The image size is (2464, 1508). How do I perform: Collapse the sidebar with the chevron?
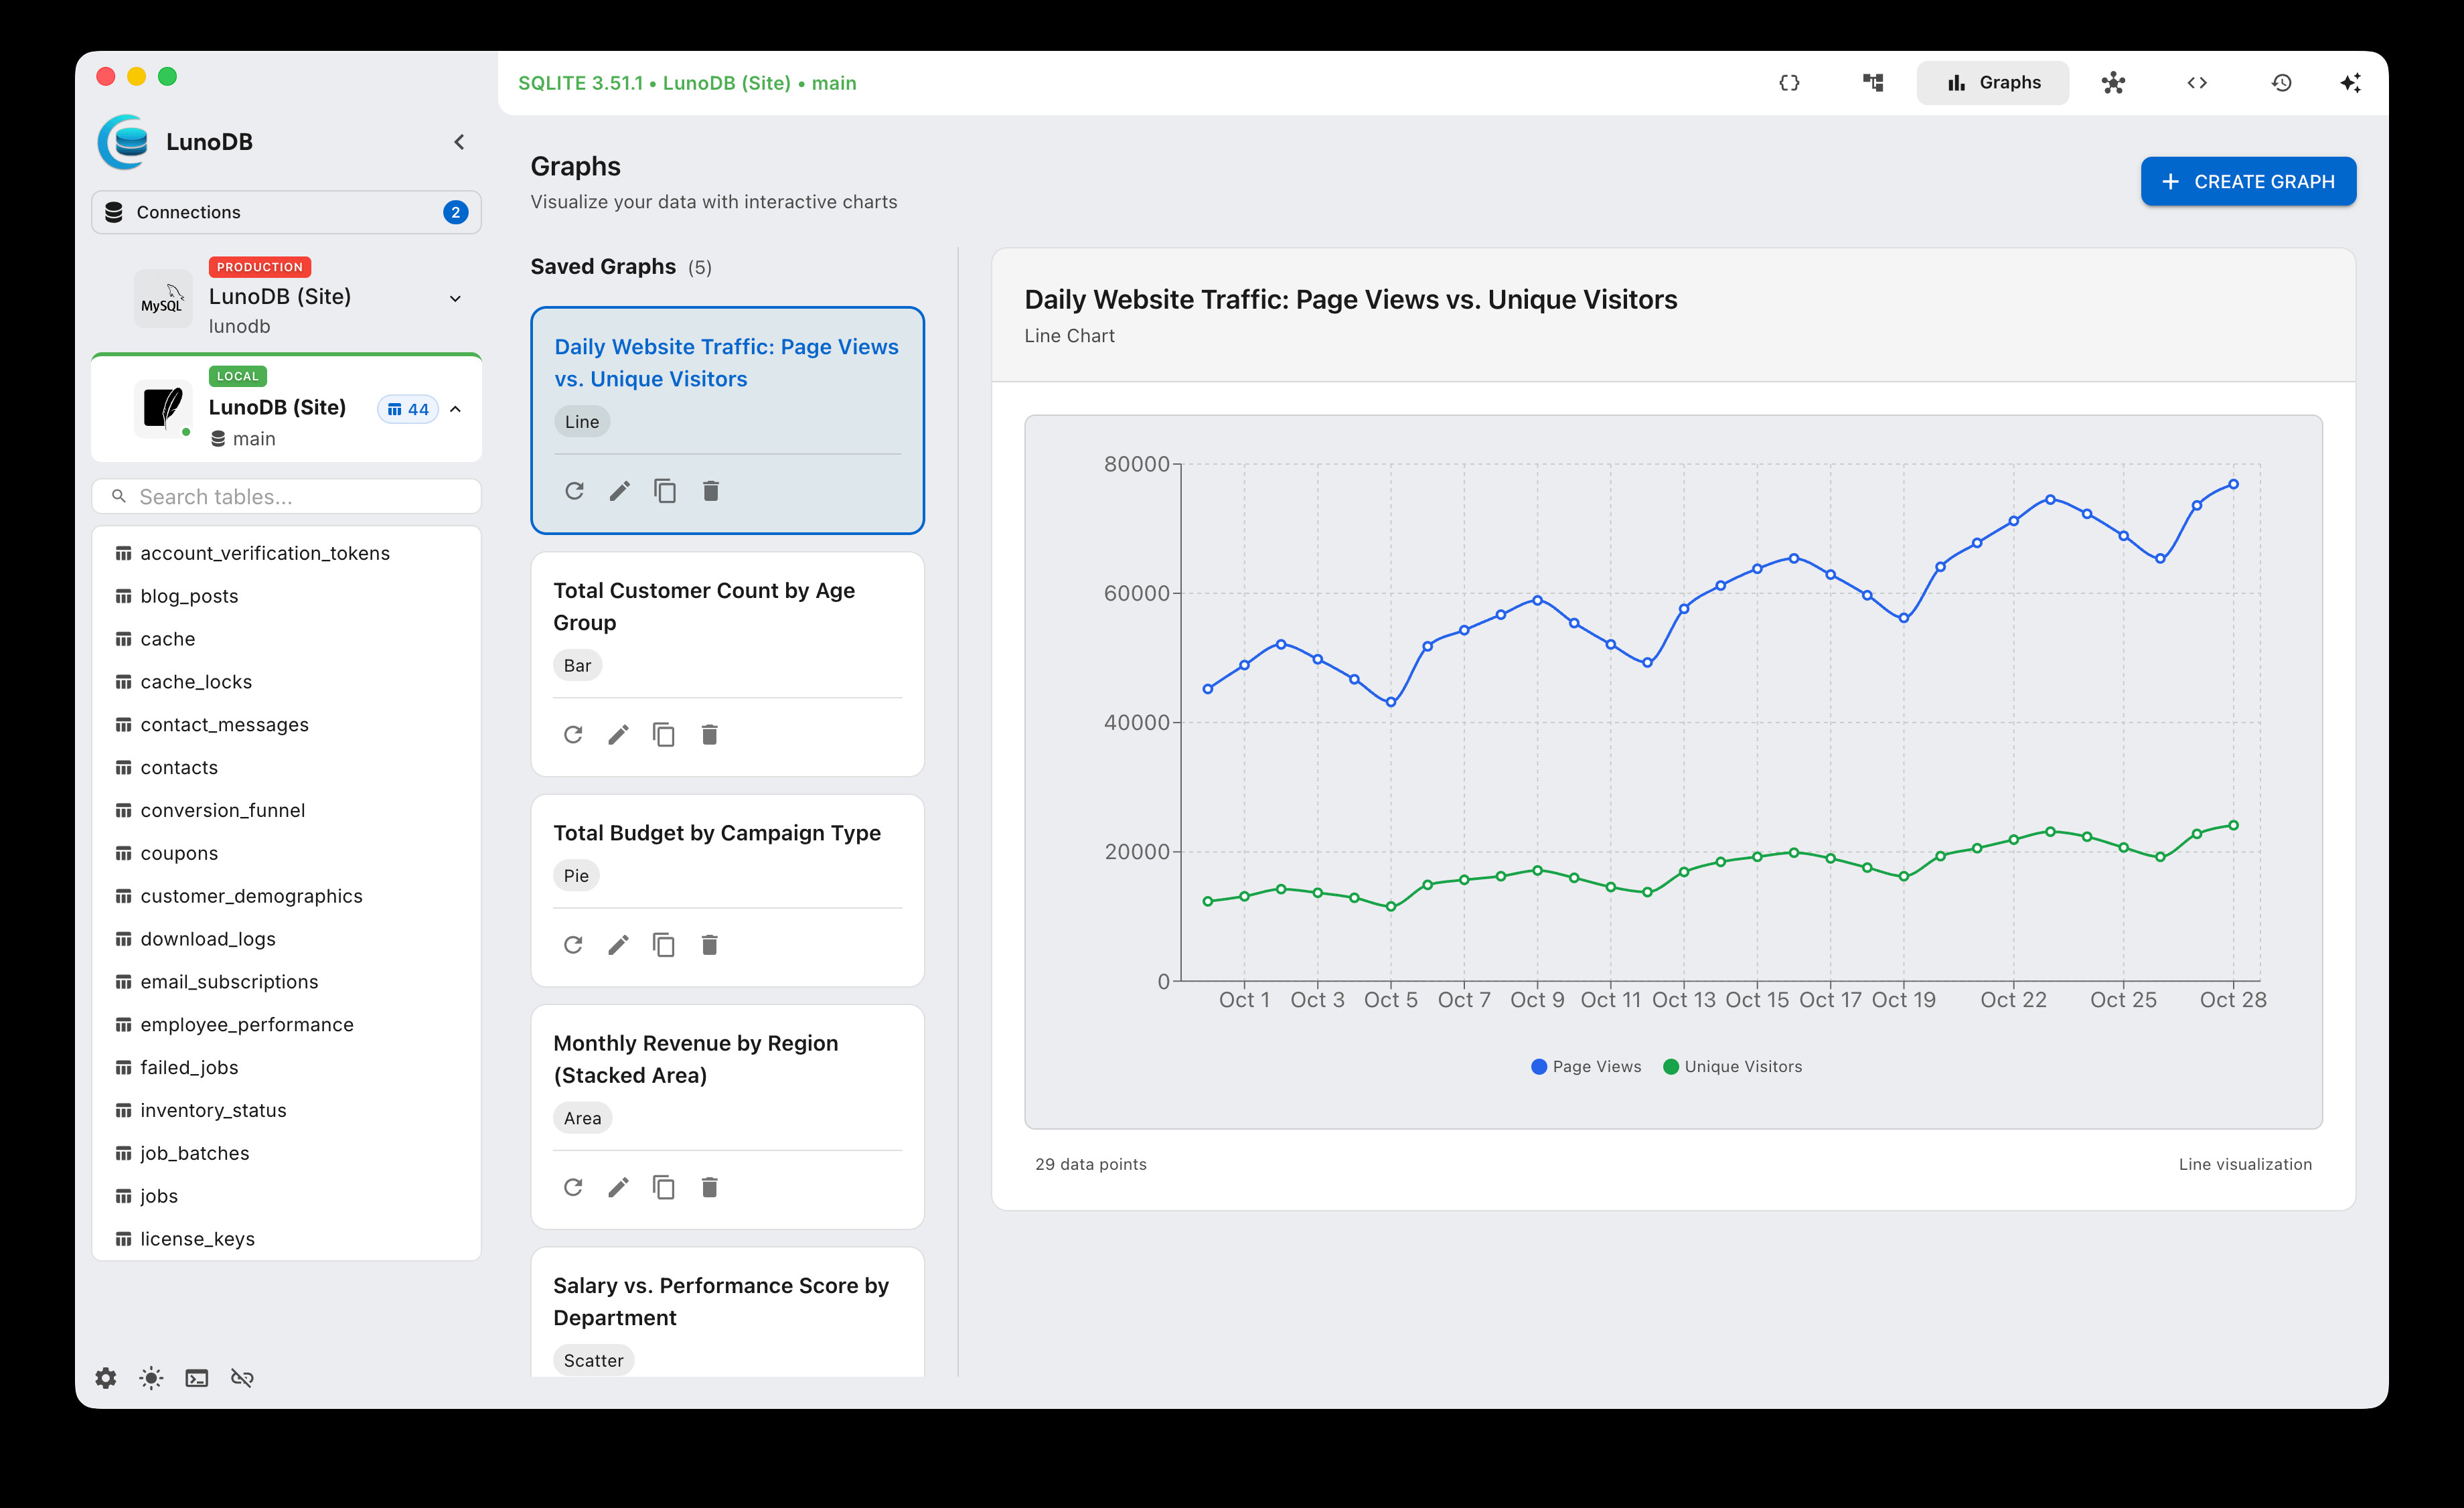click(459, 142)
